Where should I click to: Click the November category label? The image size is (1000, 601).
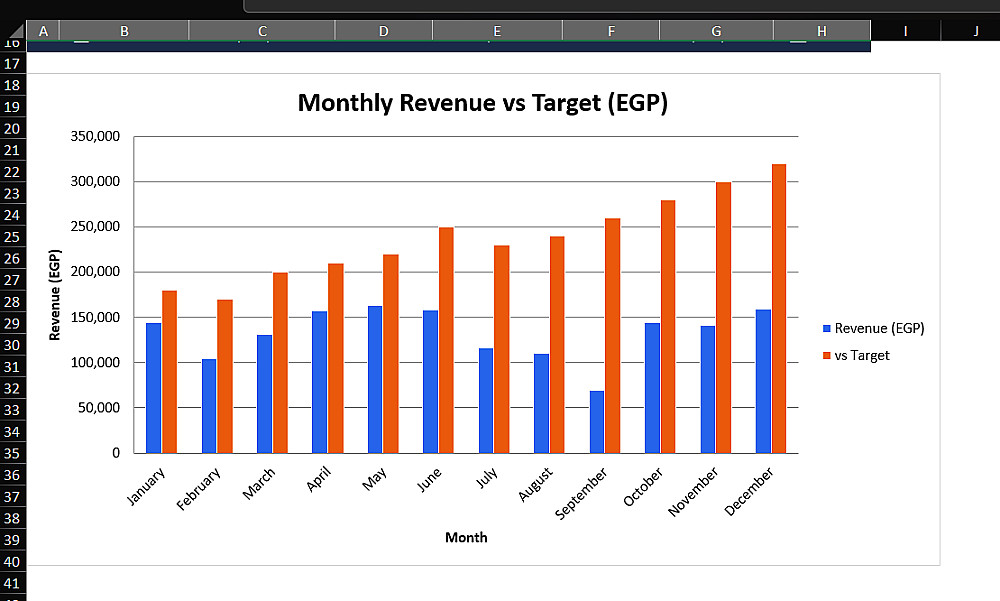click(693, 491)
